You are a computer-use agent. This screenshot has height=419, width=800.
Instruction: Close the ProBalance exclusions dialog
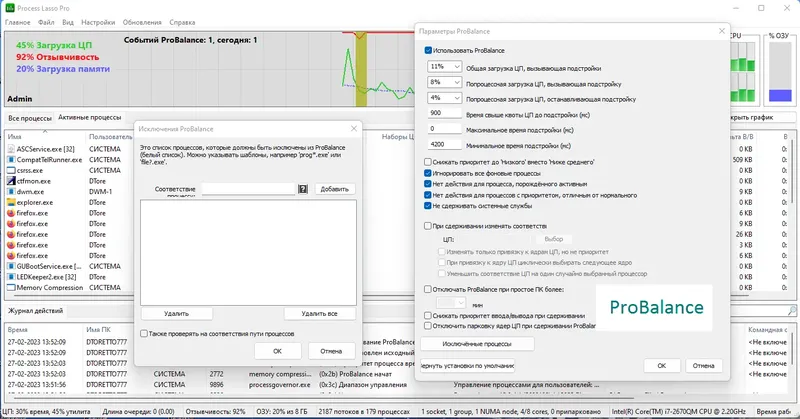click(354, 129)
